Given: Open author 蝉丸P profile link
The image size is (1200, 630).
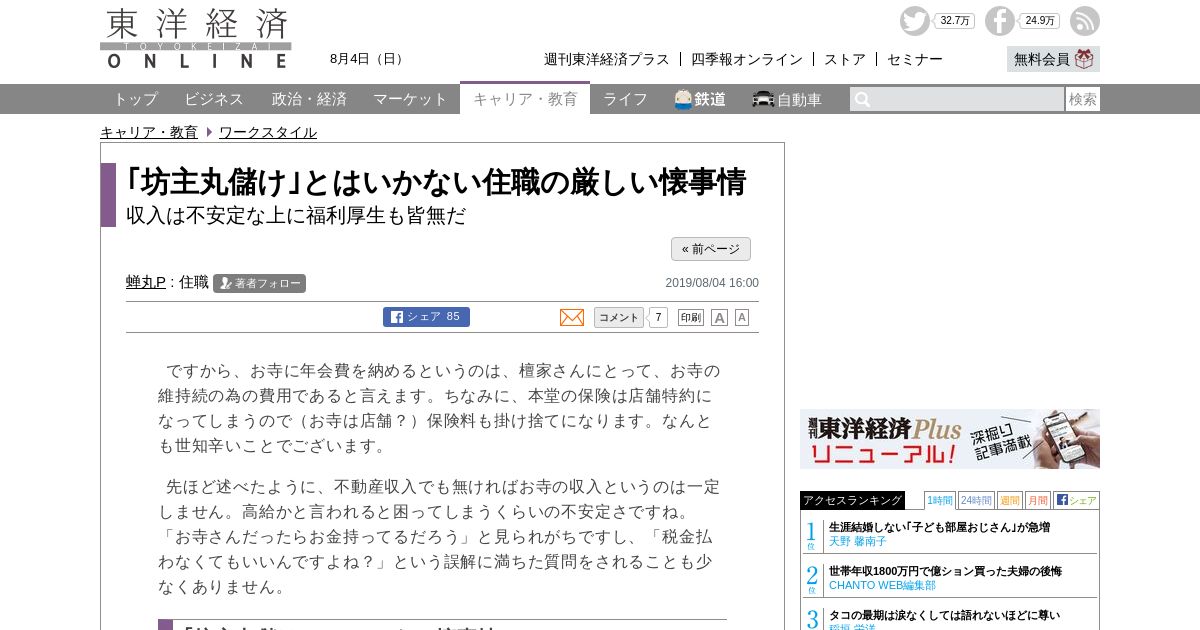Looking at the screenshot, I should click(x=146, y=282).
